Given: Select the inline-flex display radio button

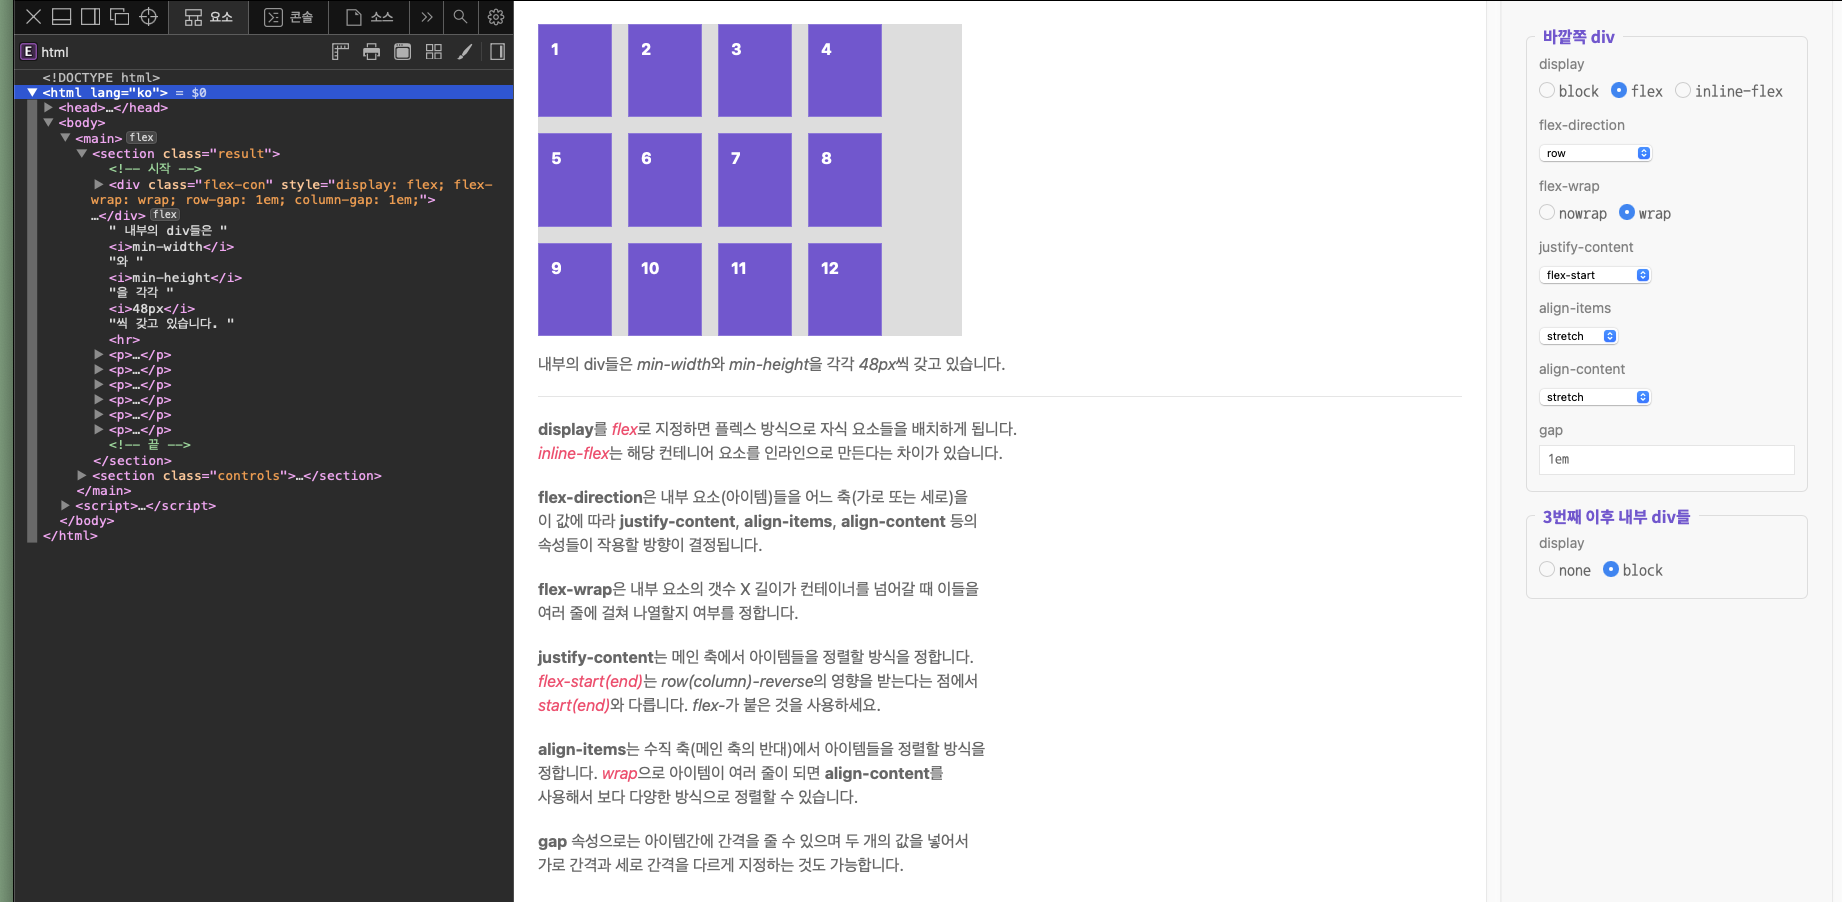Looking at the screenshot, I should (x=1683, y=90).
